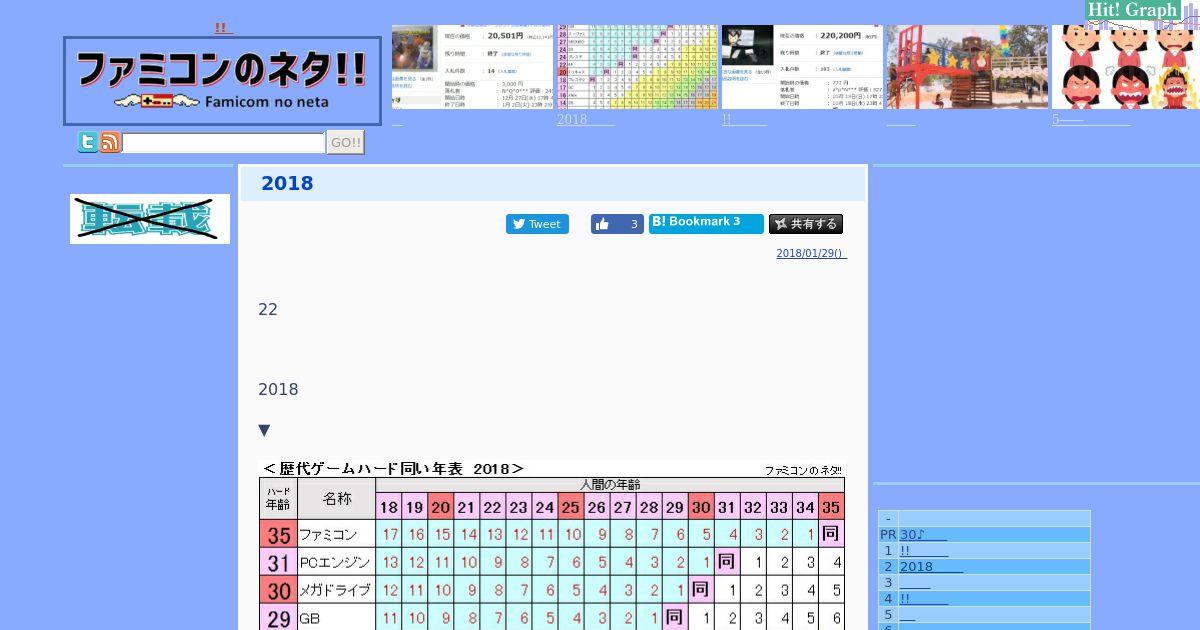1200x630 pixels.
Task: Open the 20,501円 auction thumbnail
Action: (472, 67)
